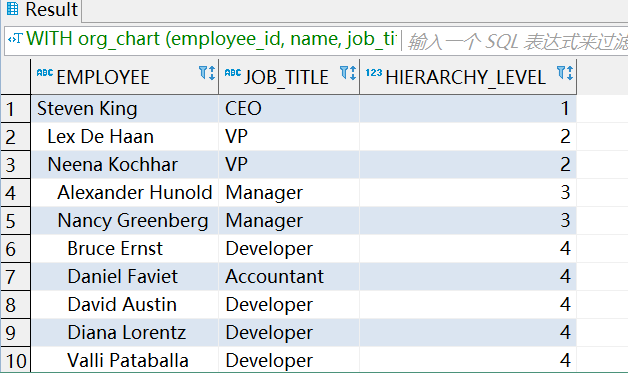Screen dimensions: 628x381
Task: Click 123 type icon of HIERARCHY_LEVEL column
Action: [374, 73]
